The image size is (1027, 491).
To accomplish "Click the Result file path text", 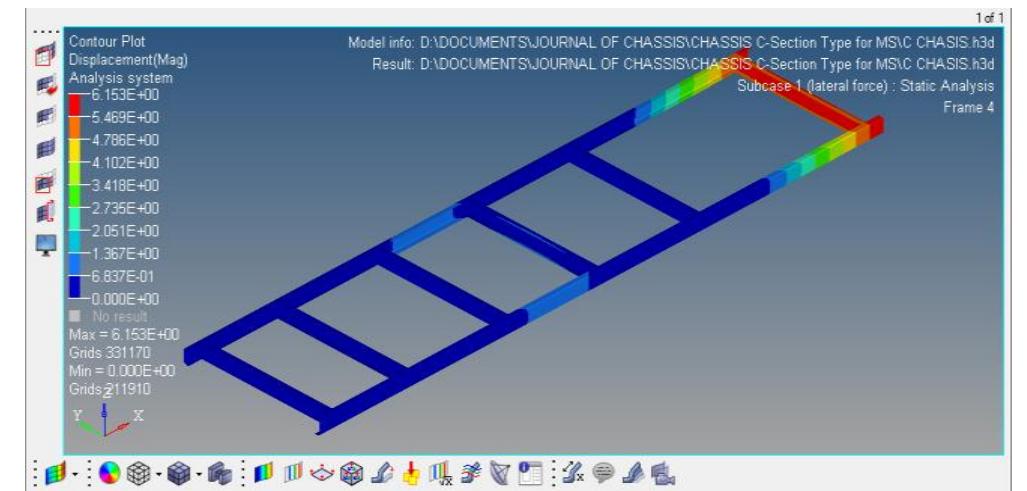I will [683, 65].
